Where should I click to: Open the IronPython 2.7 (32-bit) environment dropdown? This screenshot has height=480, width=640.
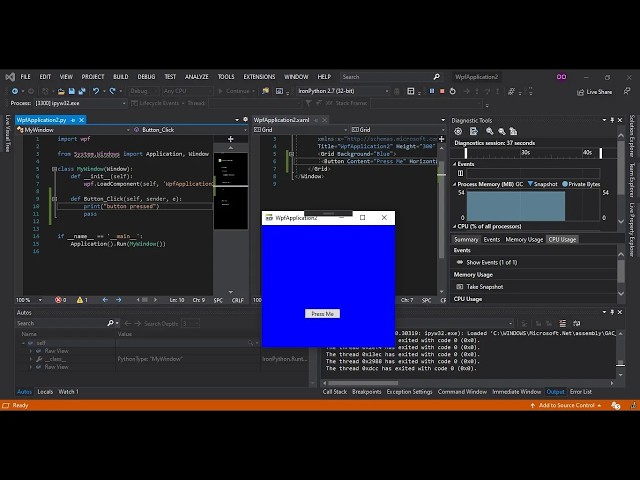click(387, 91)
